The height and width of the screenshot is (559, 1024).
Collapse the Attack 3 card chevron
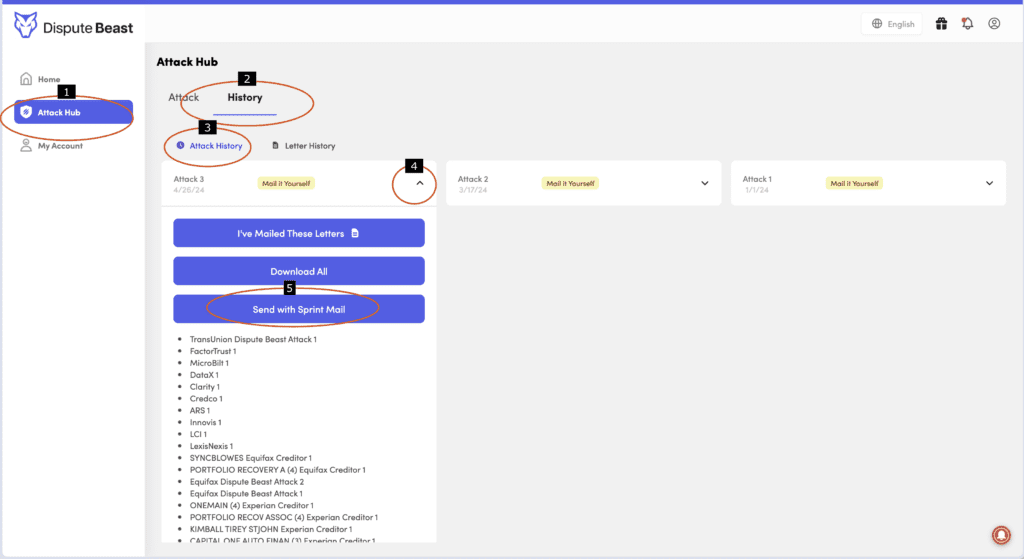click(x=420, y=183)
